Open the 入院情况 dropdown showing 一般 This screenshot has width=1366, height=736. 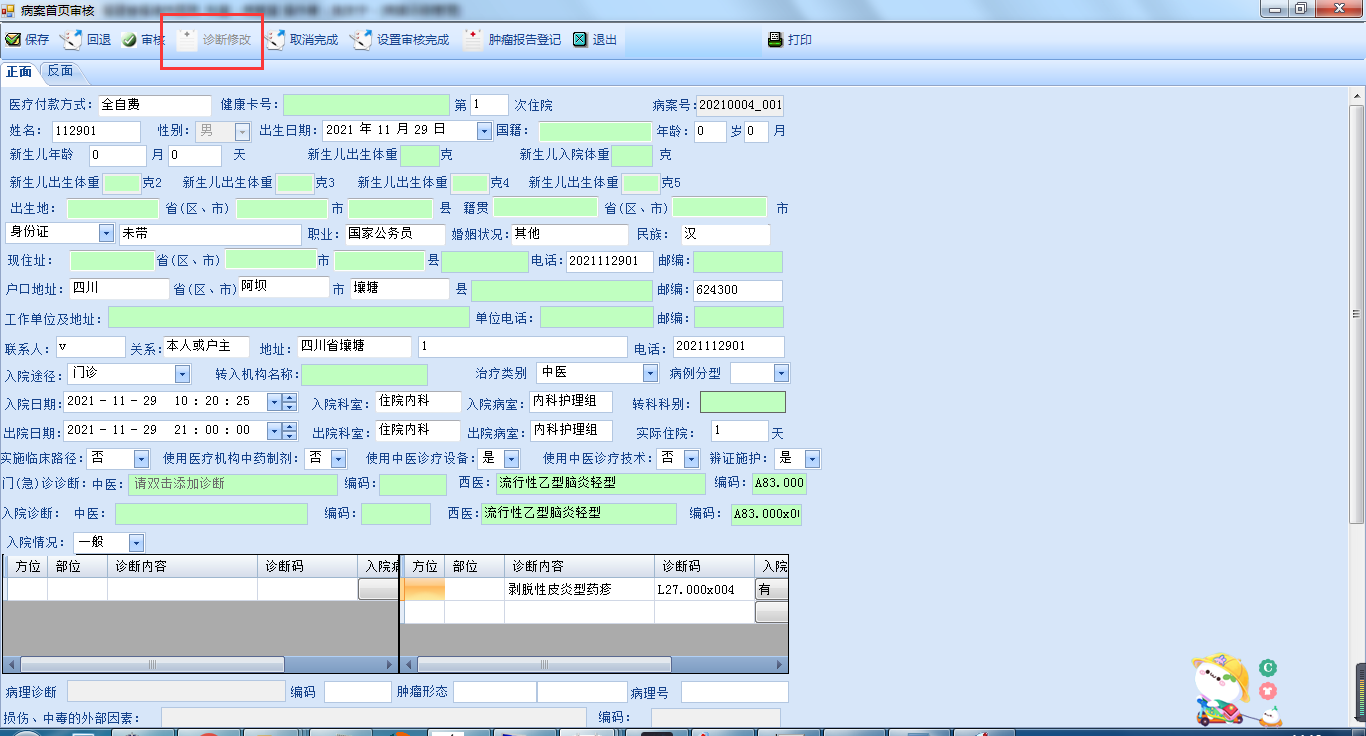coord(136,543)
